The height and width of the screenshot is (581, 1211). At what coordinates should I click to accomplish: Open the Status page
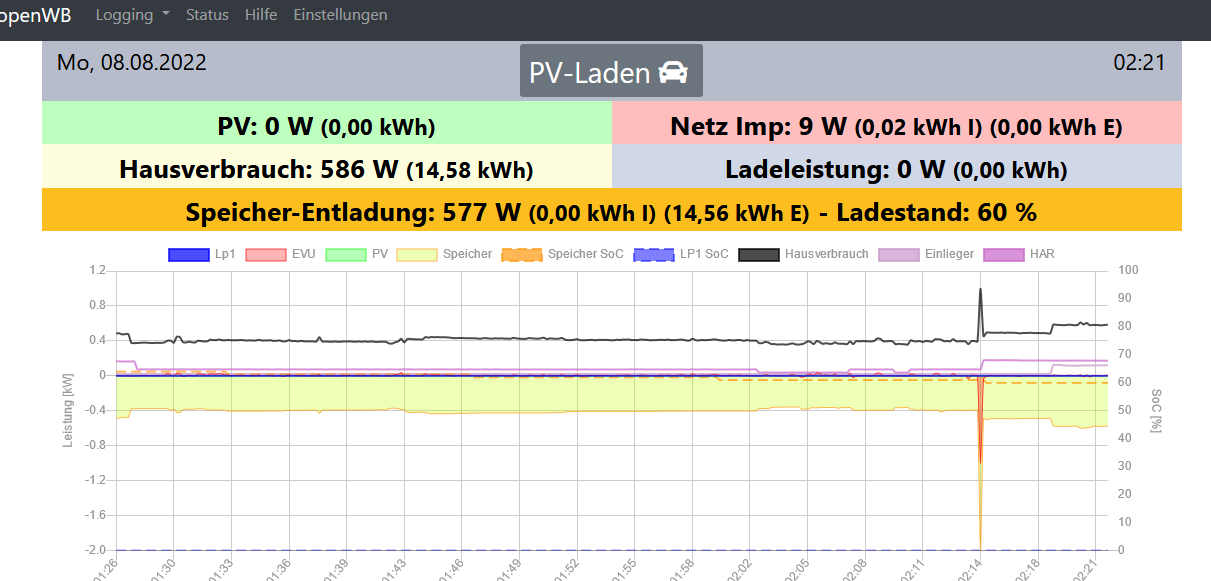click(207, 15)
